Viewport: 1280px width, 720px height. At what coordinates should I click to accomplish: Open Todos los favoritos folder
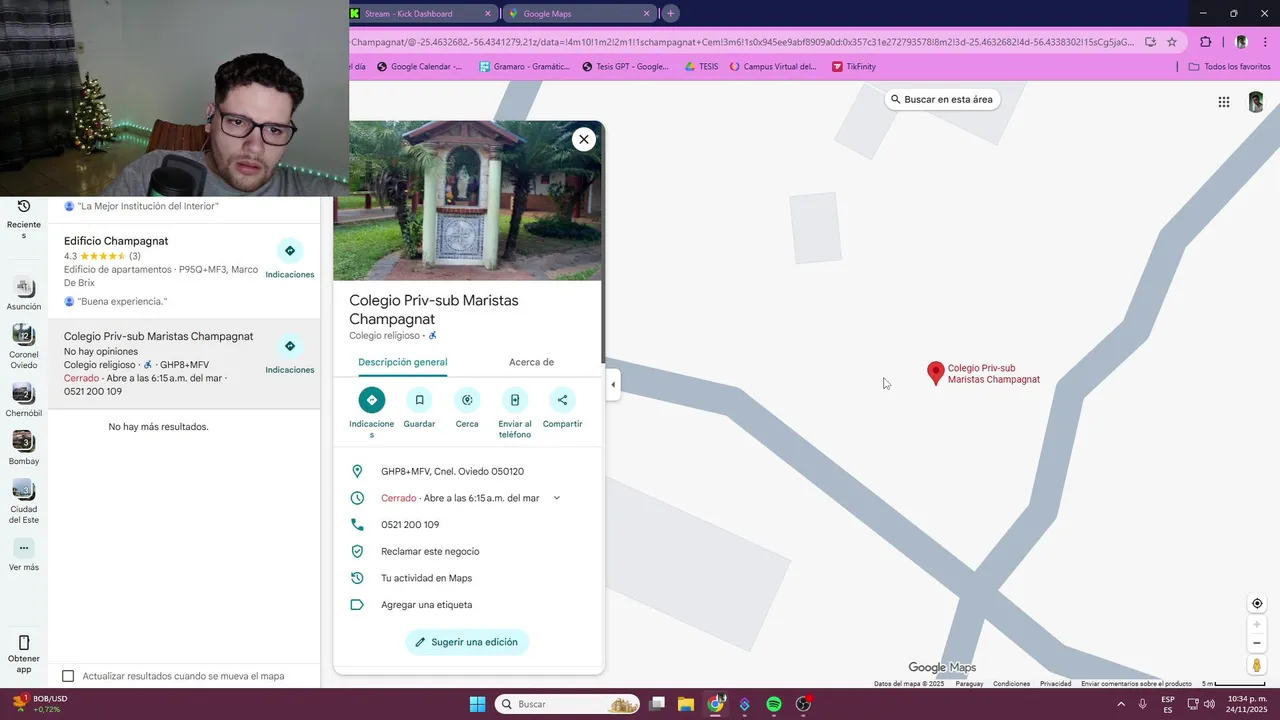coord(1229,67)
